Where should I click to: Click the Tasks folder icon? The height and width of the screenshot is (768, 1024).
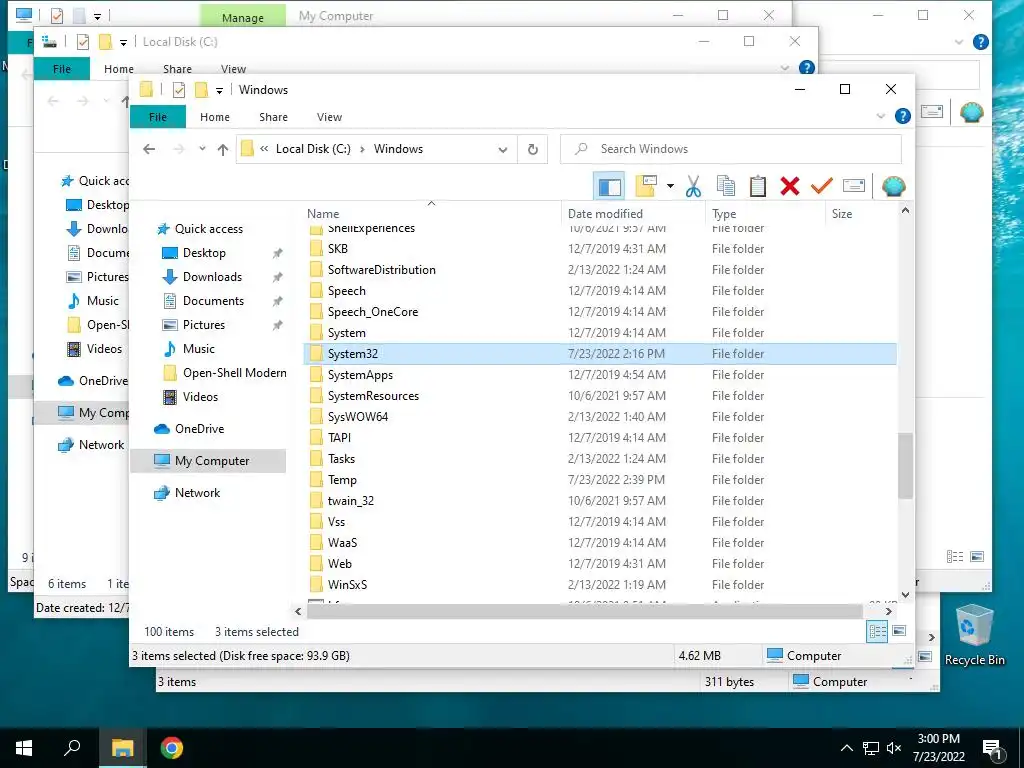coord(316,458)
